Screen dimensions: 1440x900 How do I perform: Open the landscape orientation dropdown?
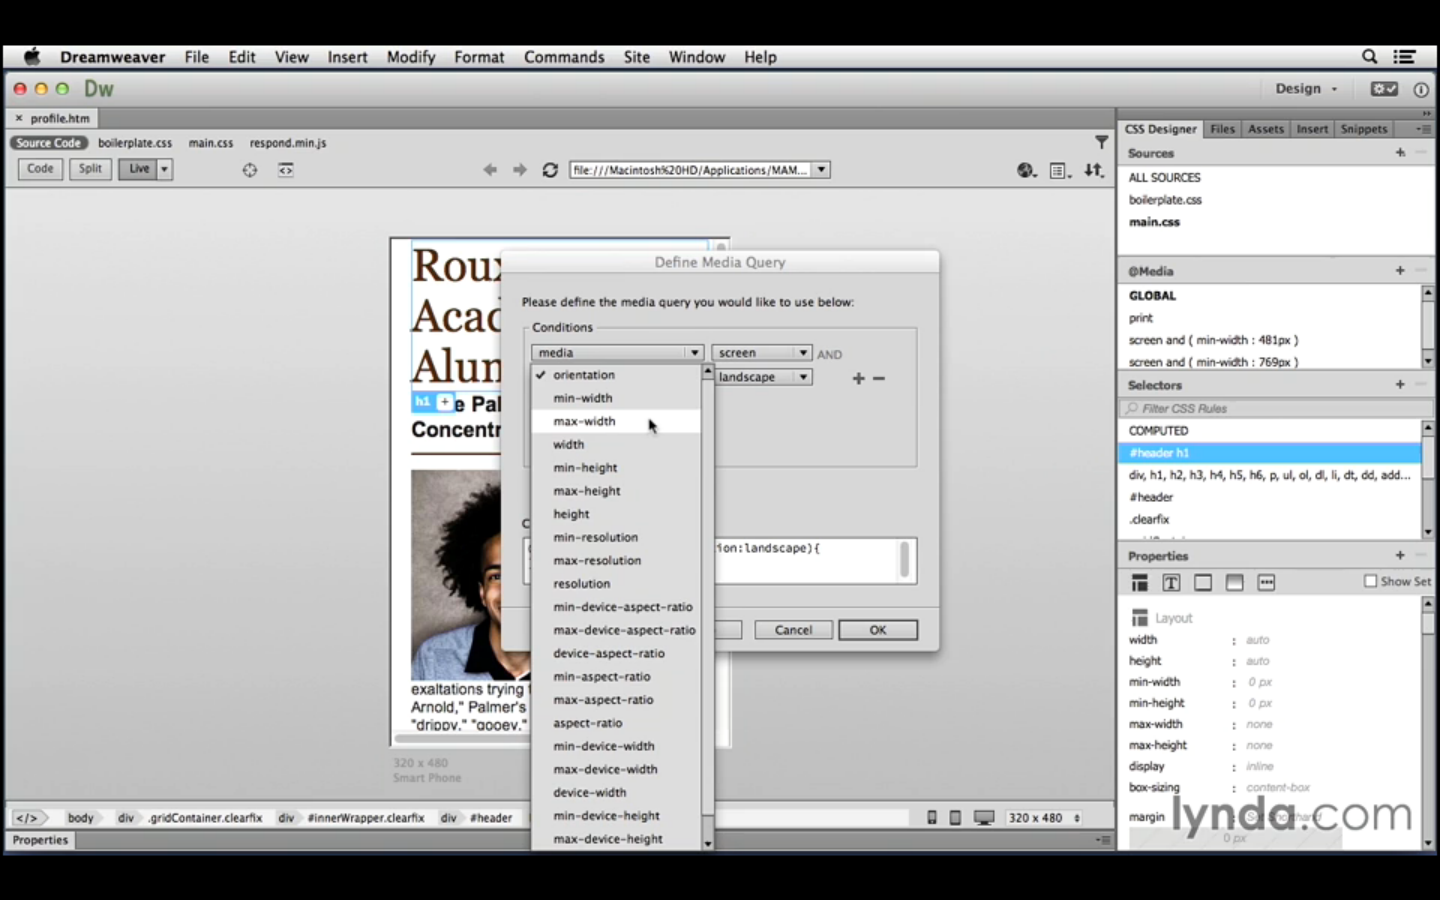point(762,377)
